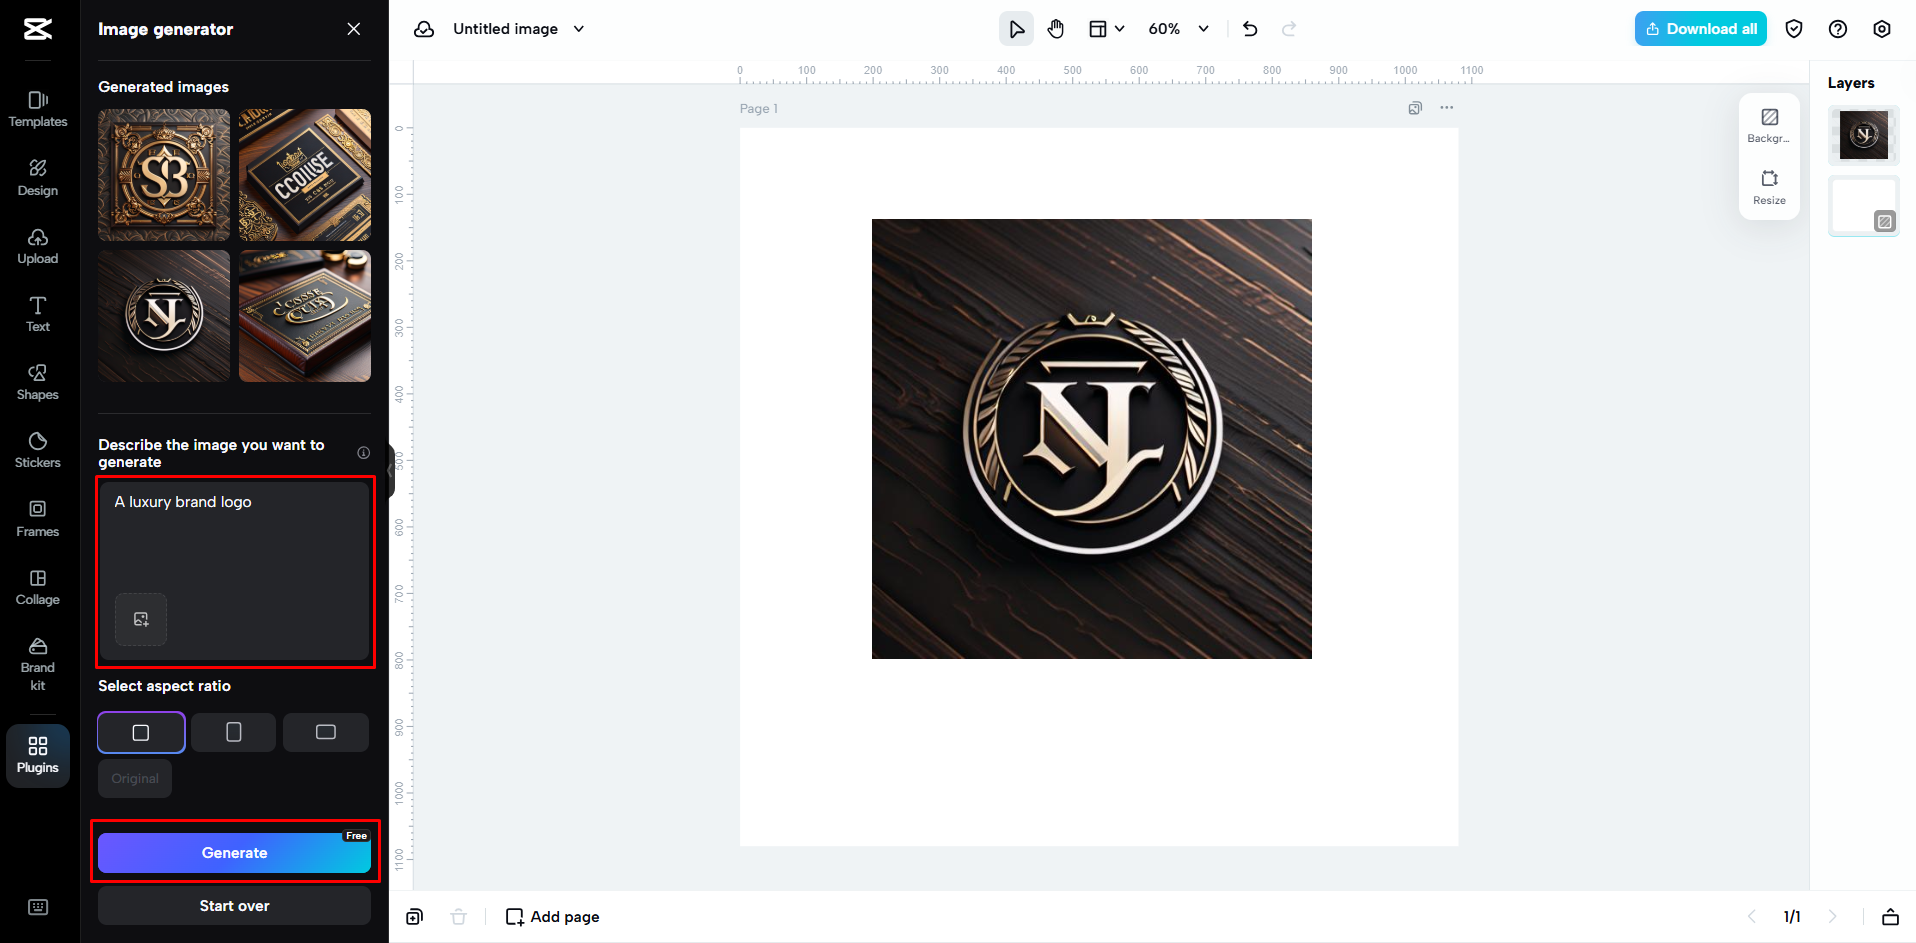
Task: Open the Stickers sidebar panel
Action: point(38,450)
